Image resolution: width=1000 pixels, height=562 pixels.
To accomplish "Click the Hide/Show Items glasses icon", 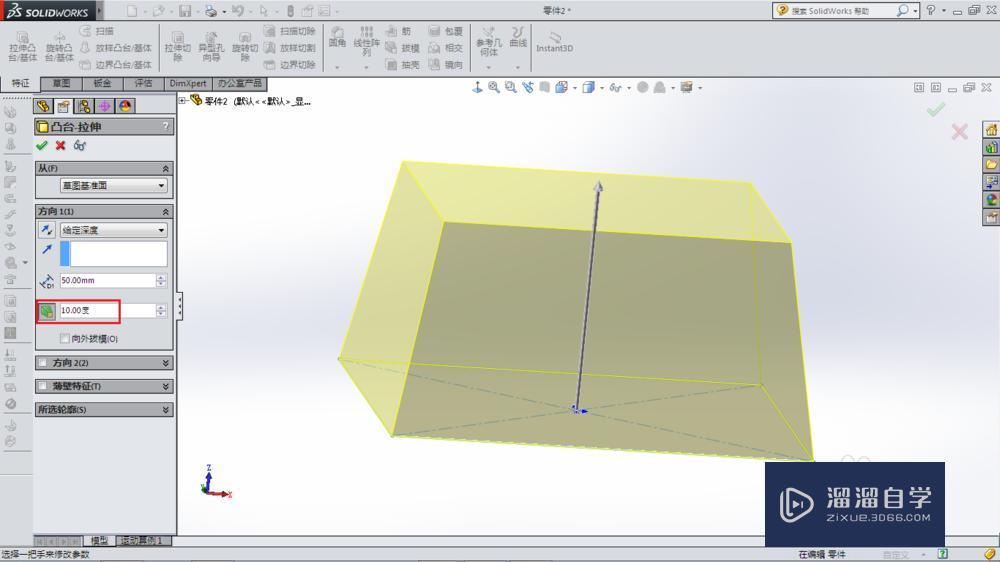I will point(615,87).
